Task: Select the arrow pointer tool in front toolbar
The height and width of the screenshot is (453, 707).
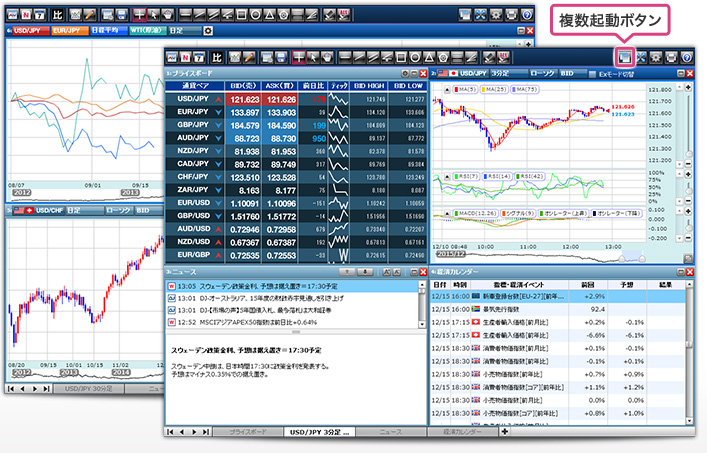Action: 313,57
